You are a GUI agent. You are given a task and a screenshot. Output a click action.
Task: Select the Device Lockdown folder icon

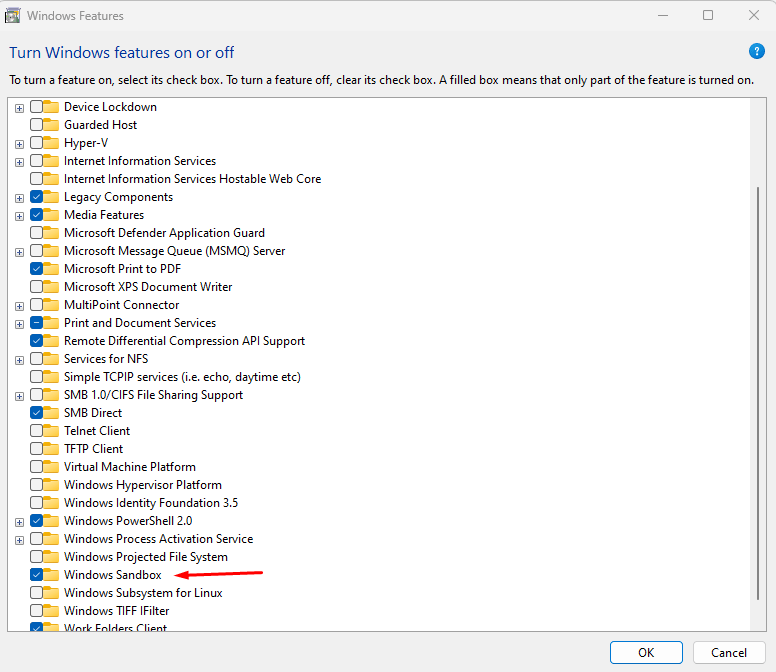coord(51,107)
